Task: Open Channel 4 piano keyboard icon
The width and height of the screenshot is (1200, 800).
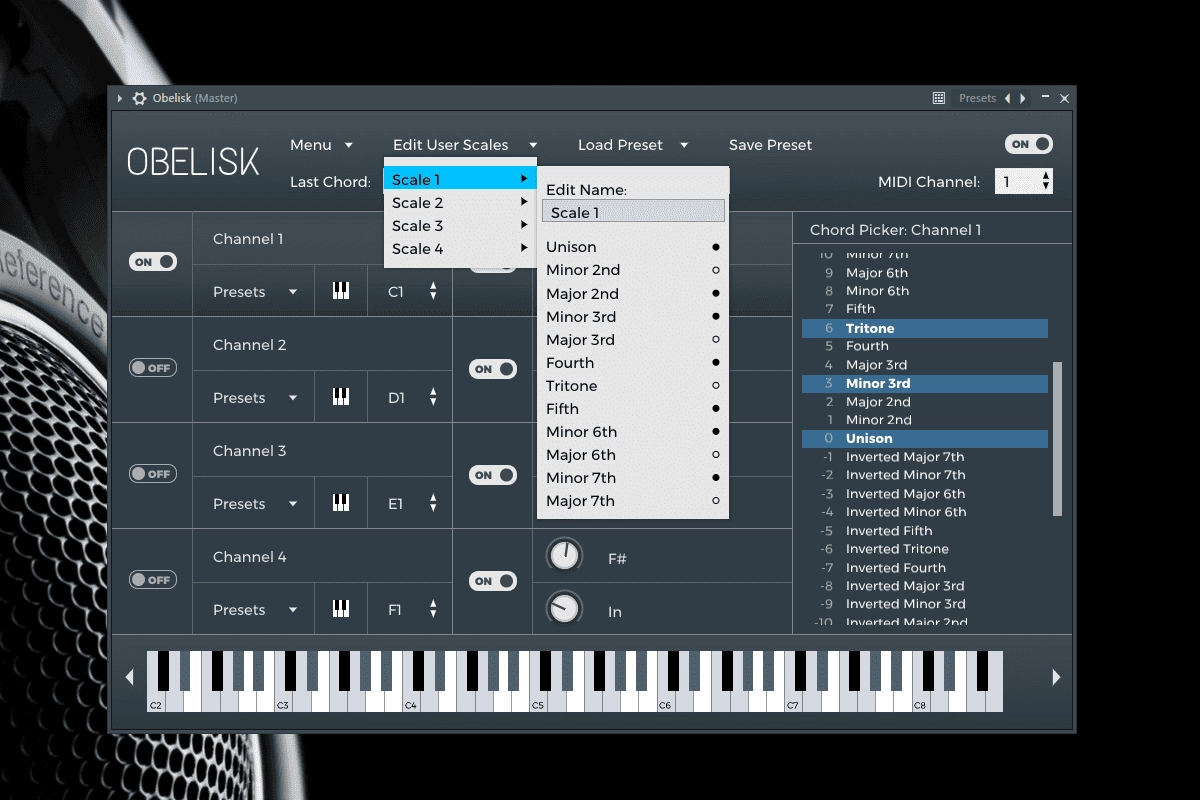Action: (341, 609)
